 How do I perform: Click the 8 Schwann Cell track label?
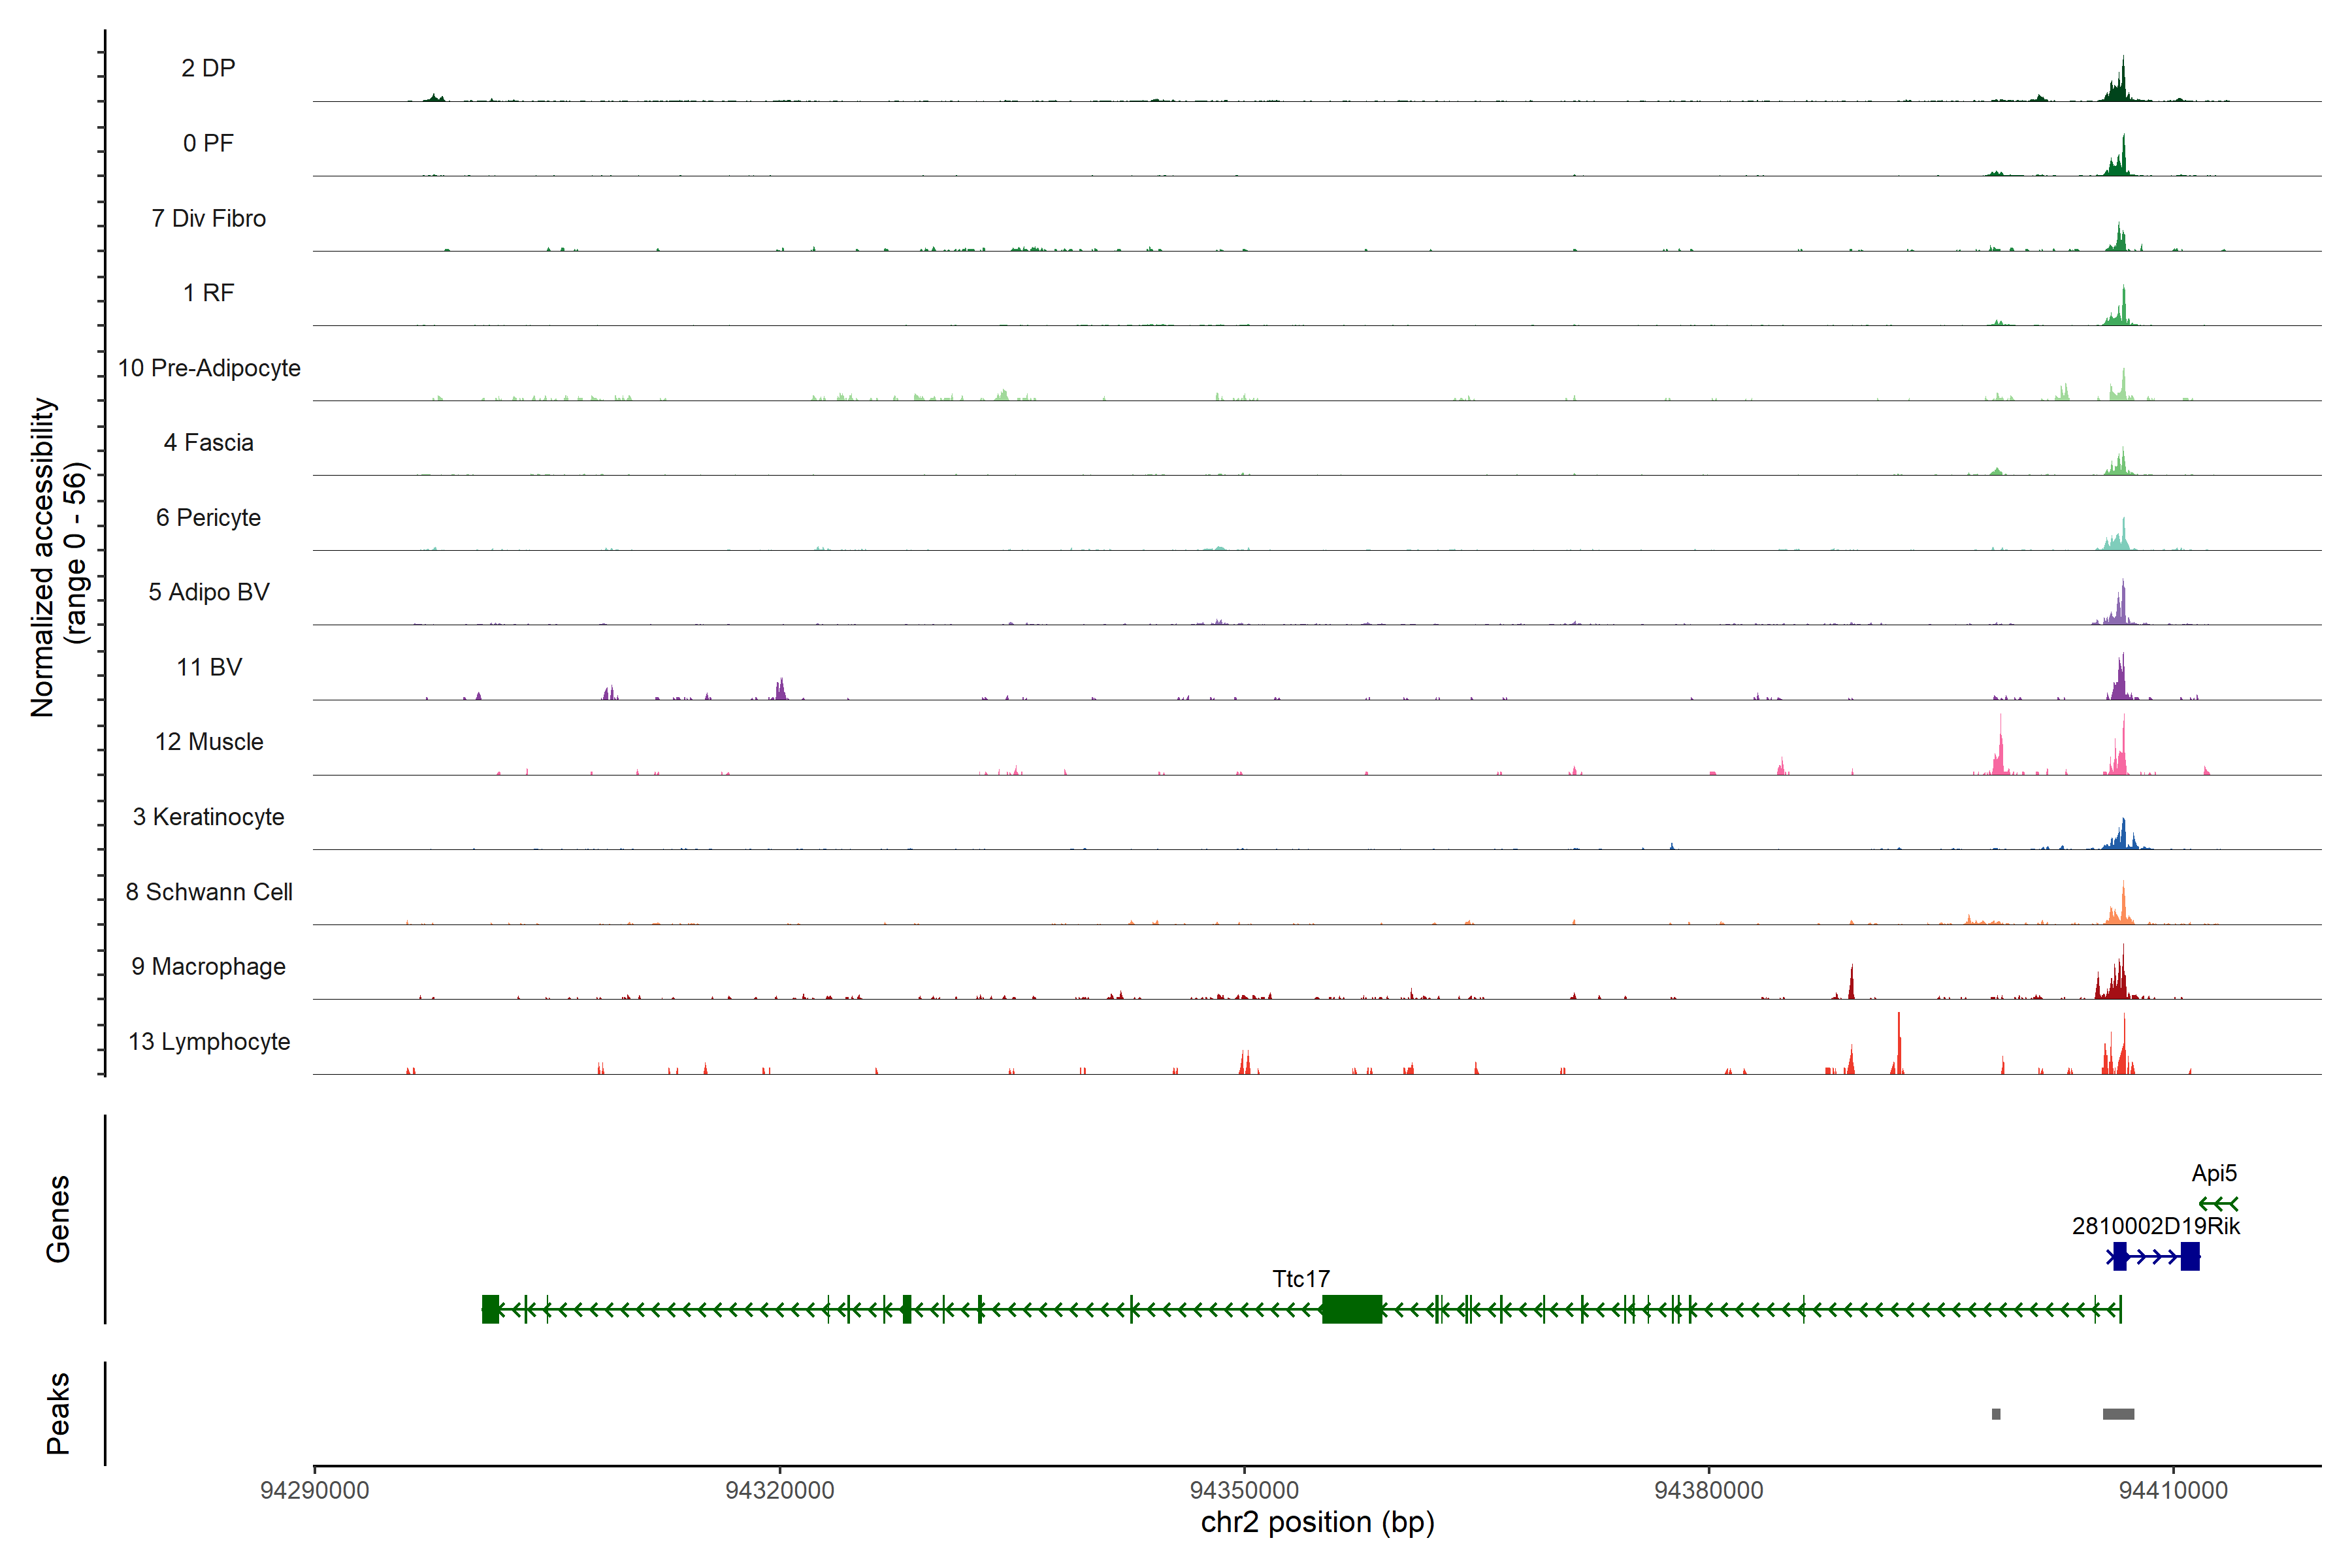click(209, 892)
